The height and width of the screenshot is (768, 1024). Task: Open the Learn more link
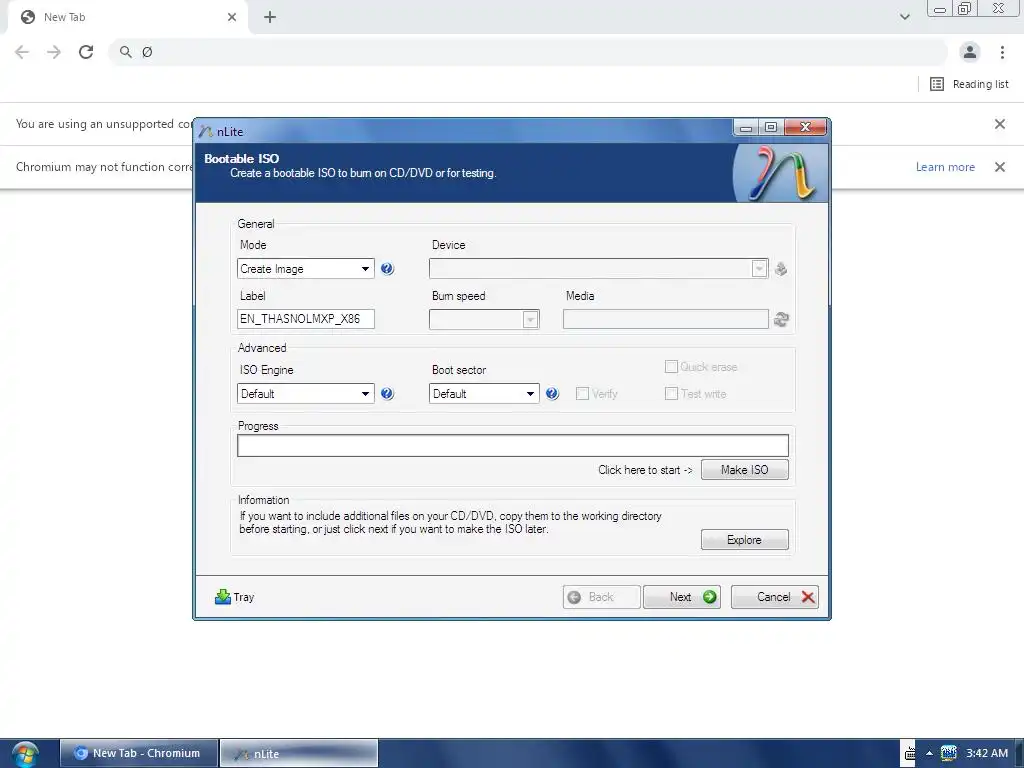(945, 167)
